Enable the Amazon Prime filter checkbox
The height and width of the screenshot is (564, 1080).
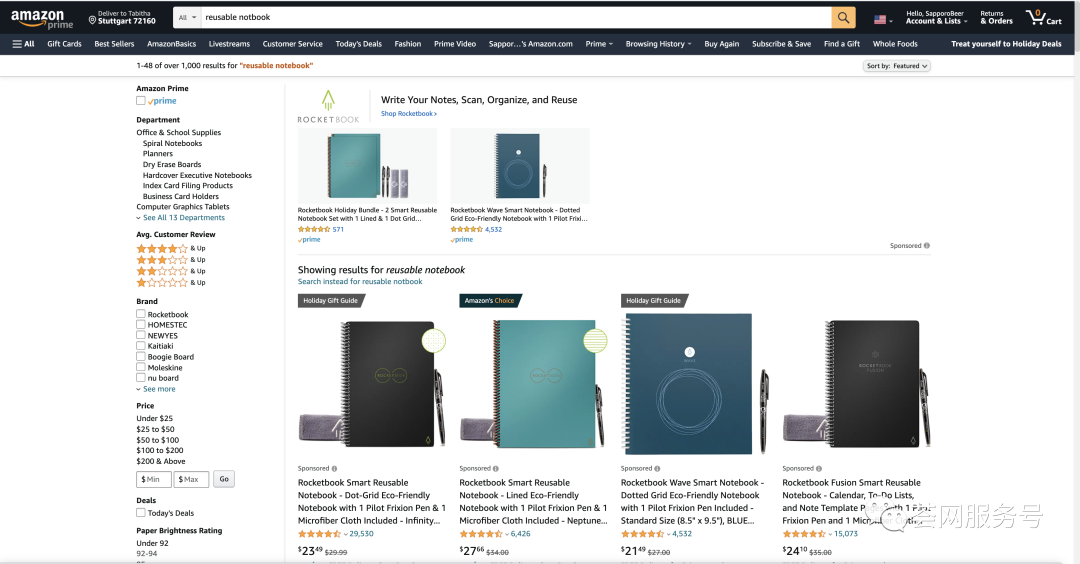[141, 101]
